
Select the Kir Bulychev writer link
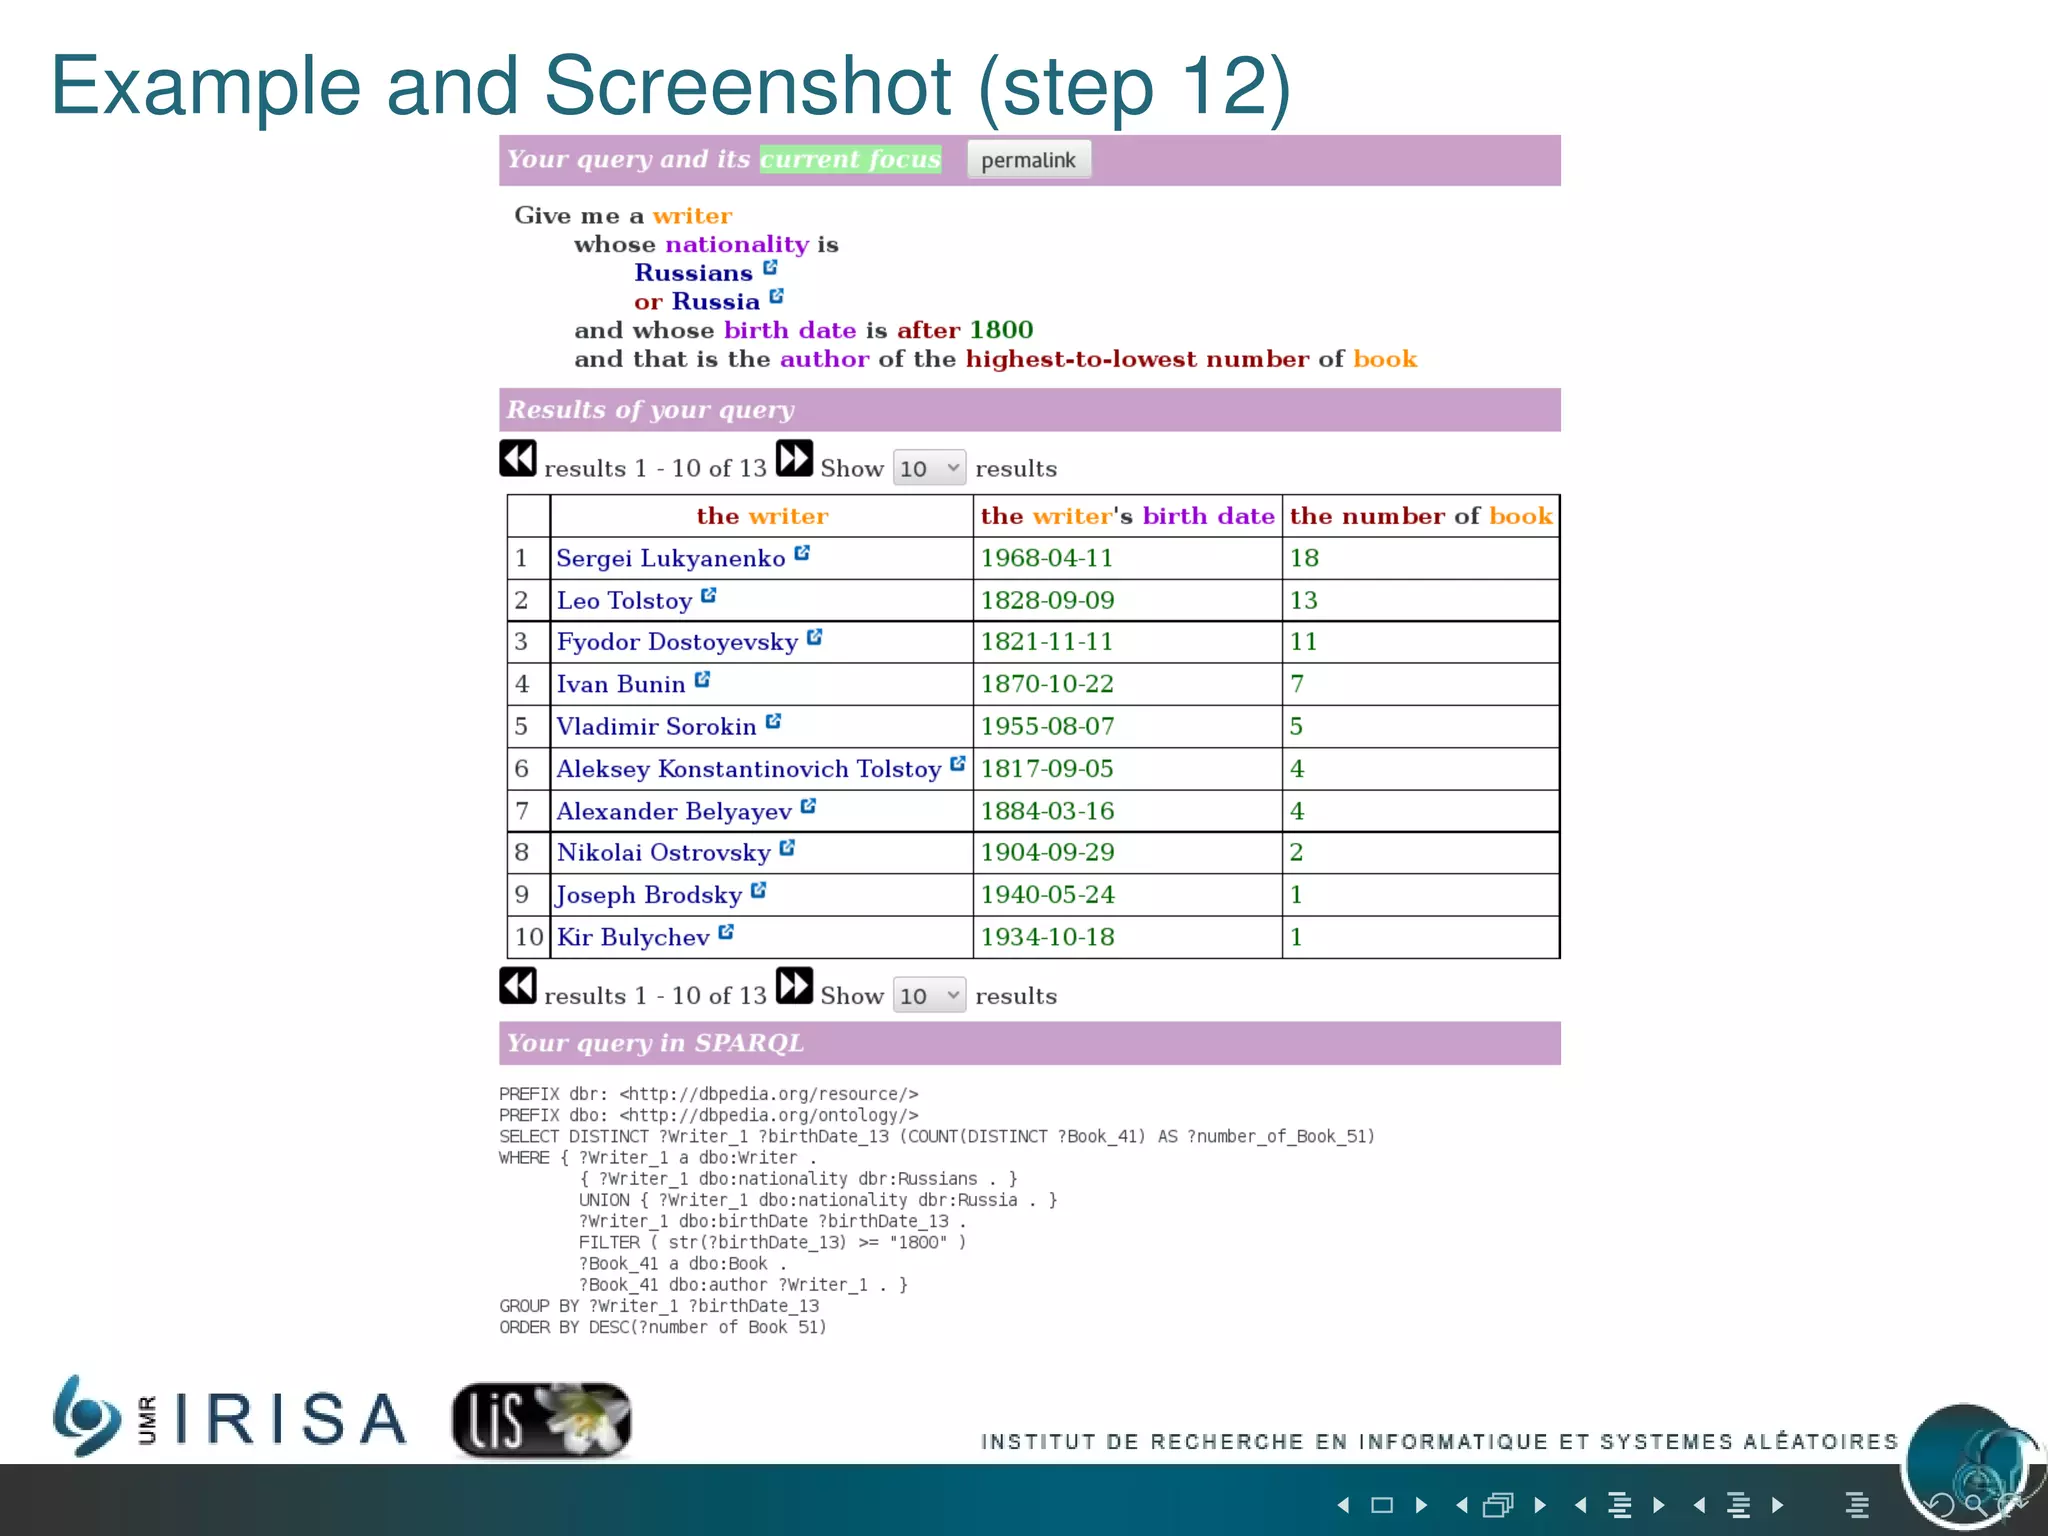tap(634, 938)
